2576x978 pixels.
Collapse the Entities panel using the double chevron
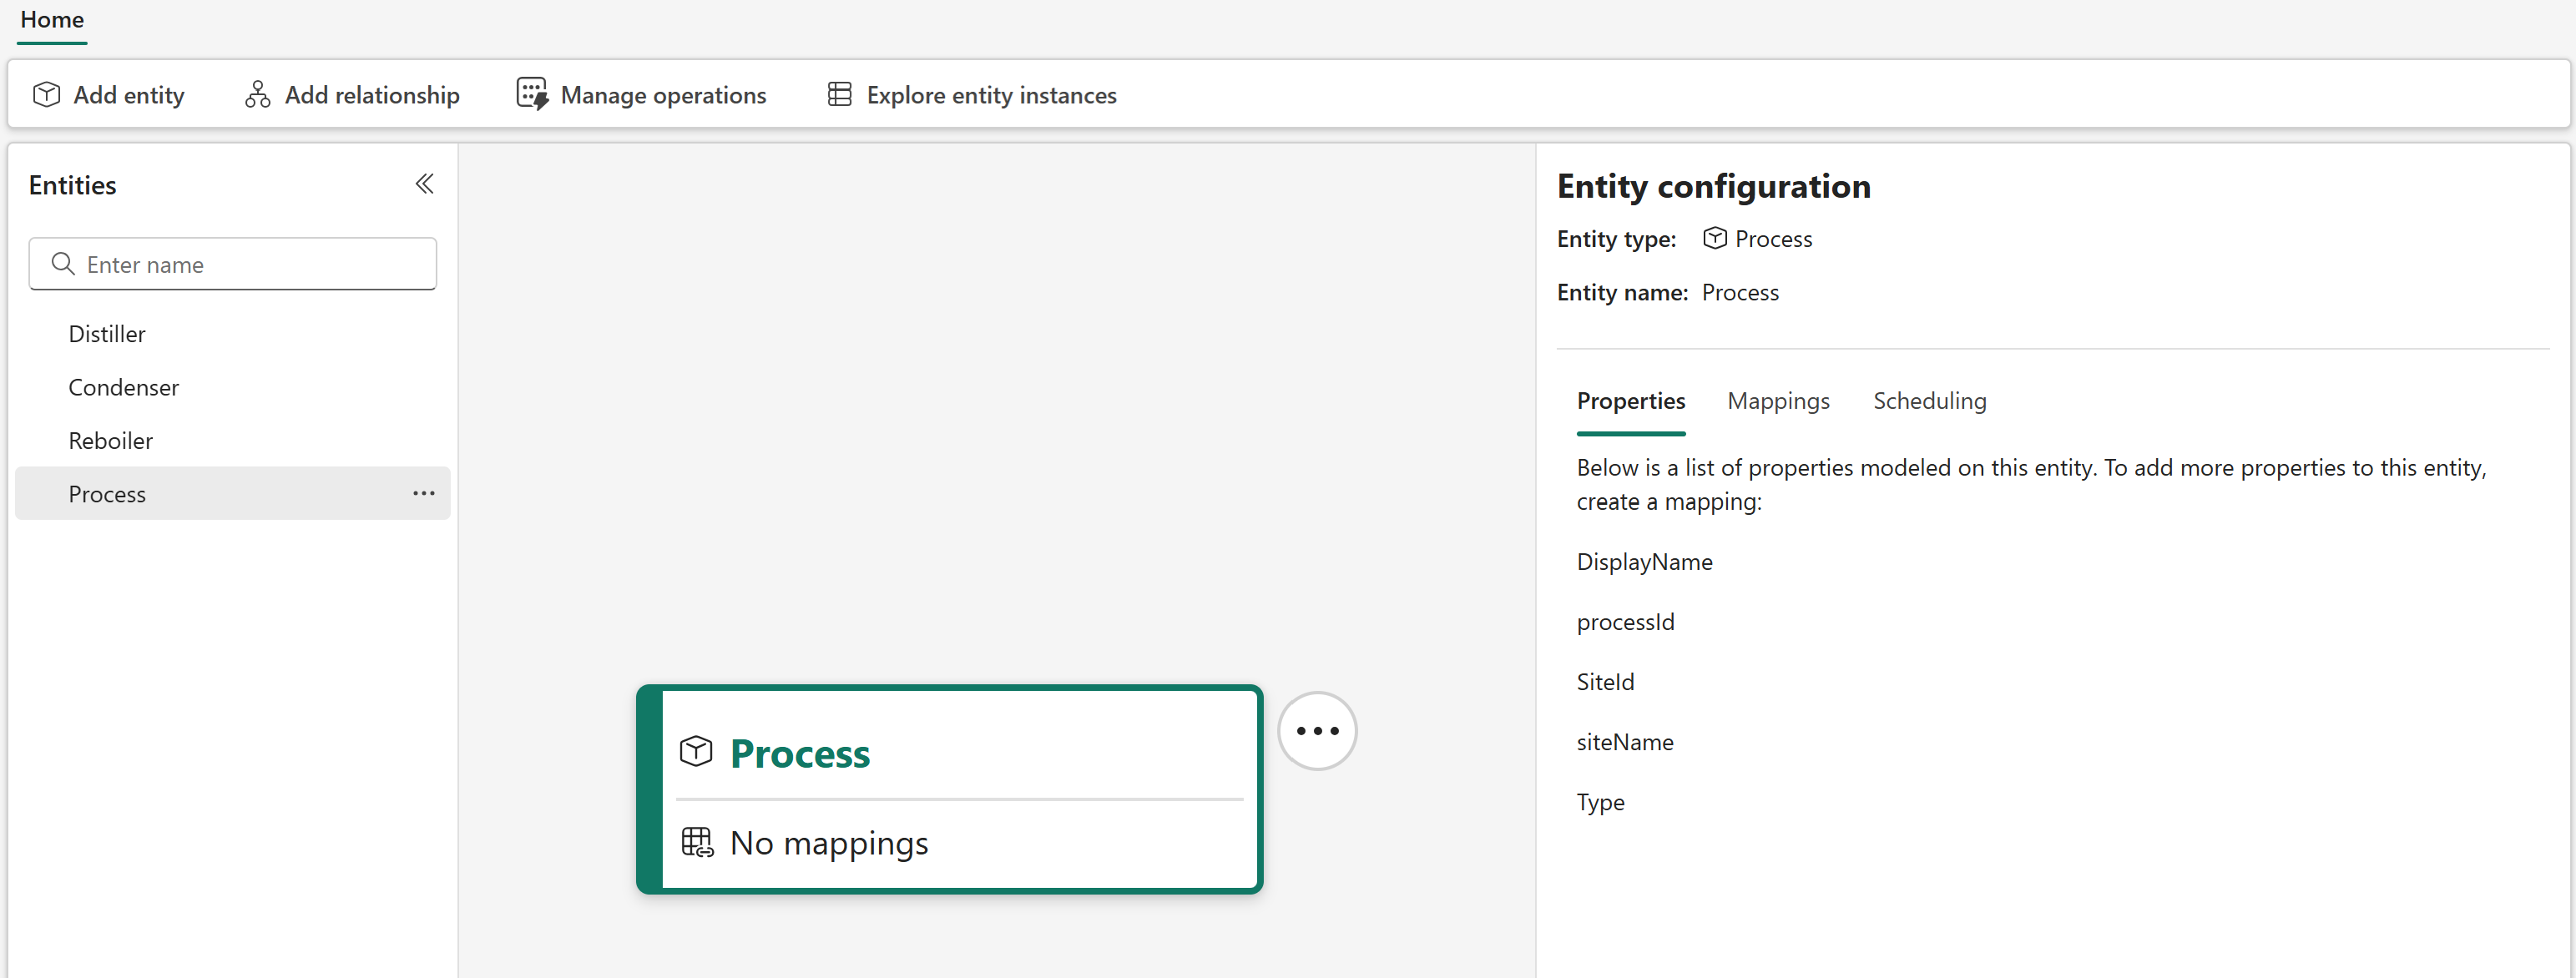click(x=423, y=184)
